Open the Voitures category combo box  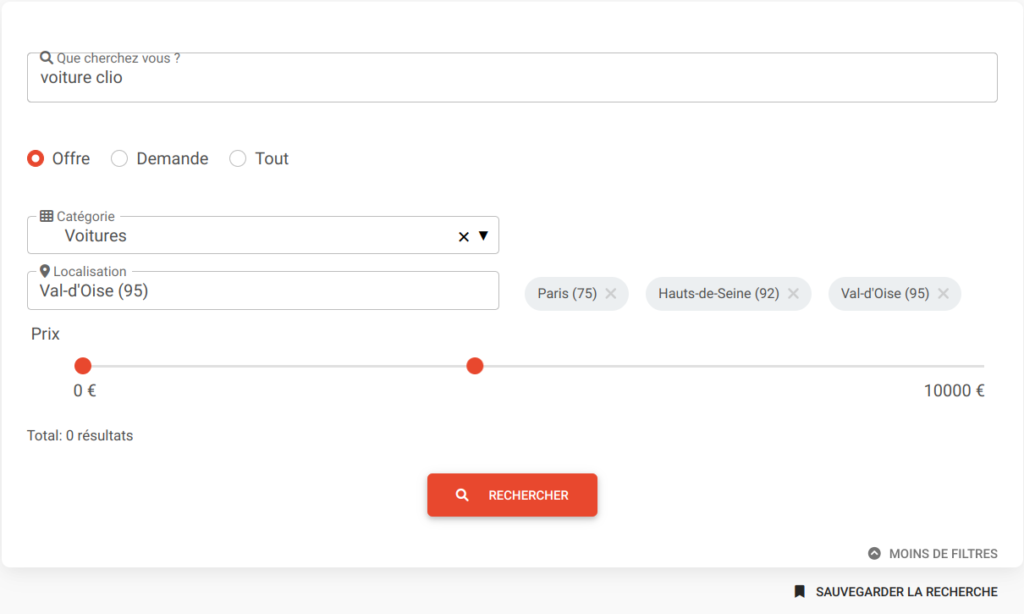(250, 237)
